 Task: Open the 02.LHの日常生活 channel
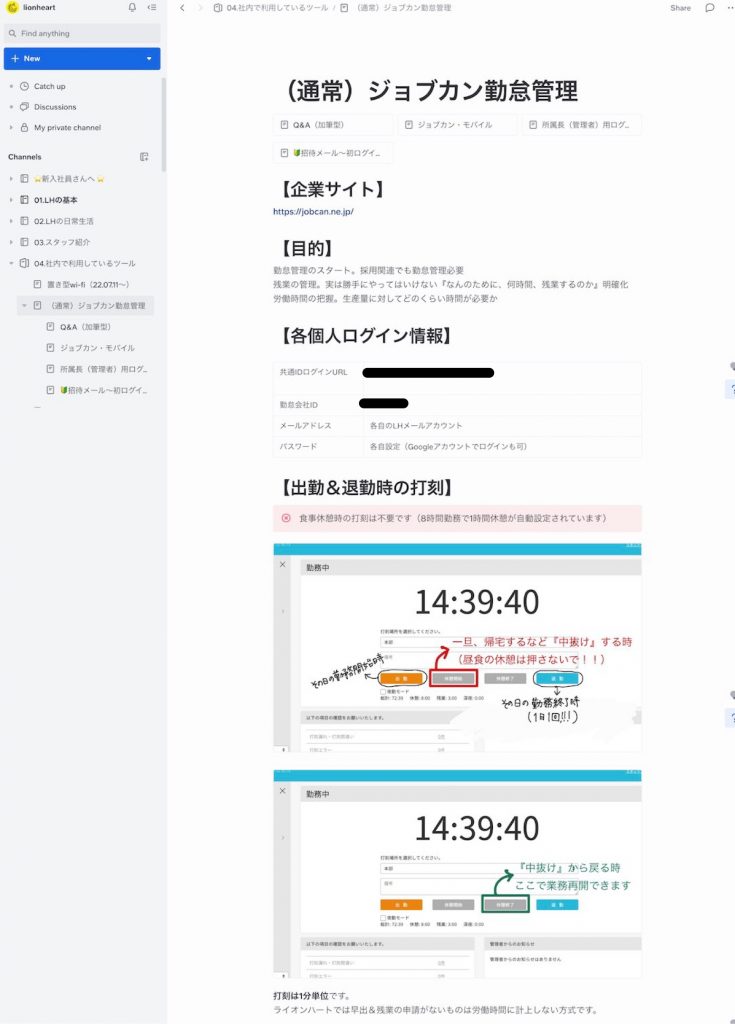coord(63,221)
